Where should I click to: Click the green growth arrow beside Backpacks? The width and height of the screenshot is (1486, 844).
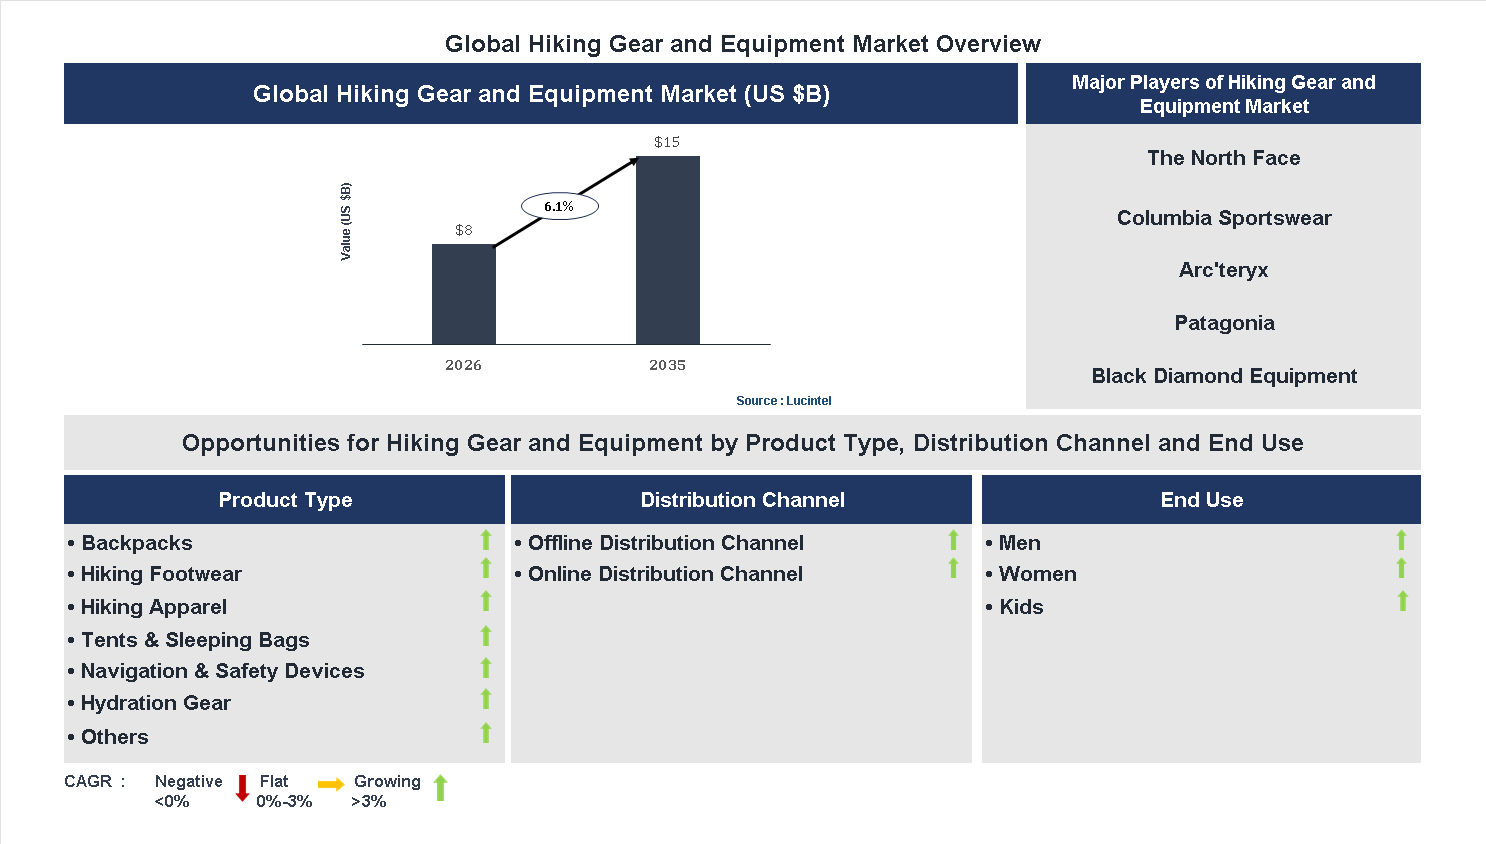[x=486, y=540]
